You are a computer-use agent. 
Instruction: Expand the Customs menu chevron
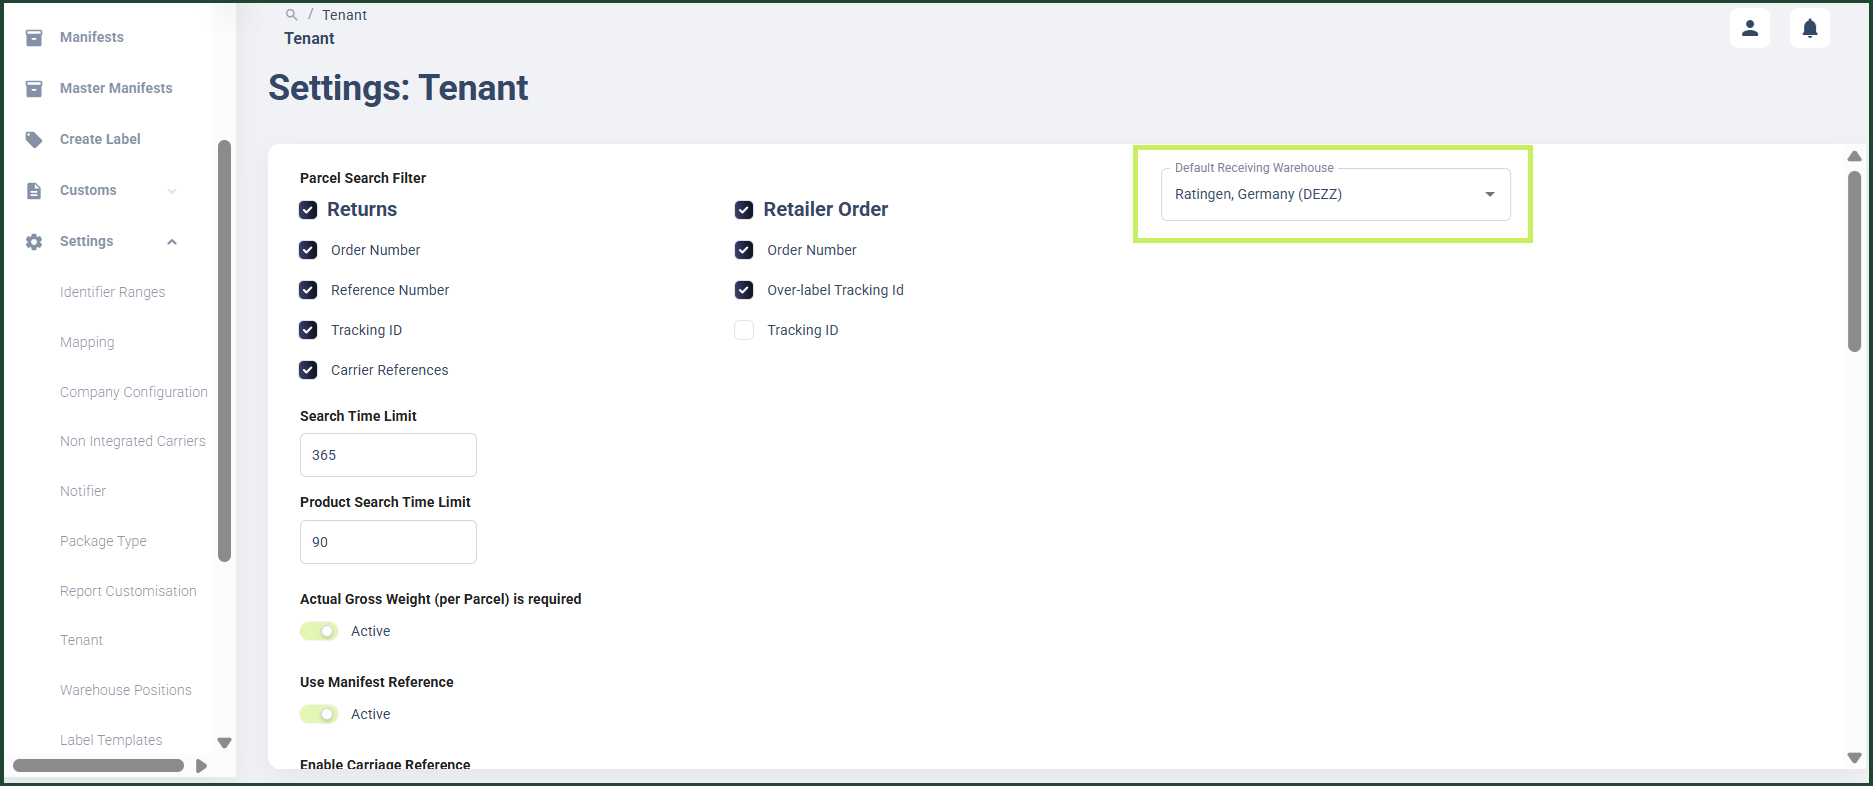(x=172, y=191)
